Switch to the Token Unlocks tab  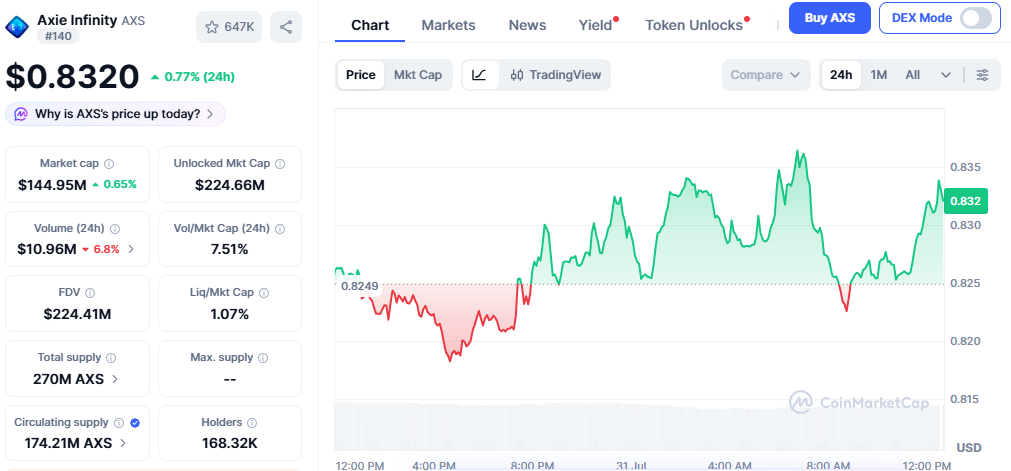pos(694,25)
